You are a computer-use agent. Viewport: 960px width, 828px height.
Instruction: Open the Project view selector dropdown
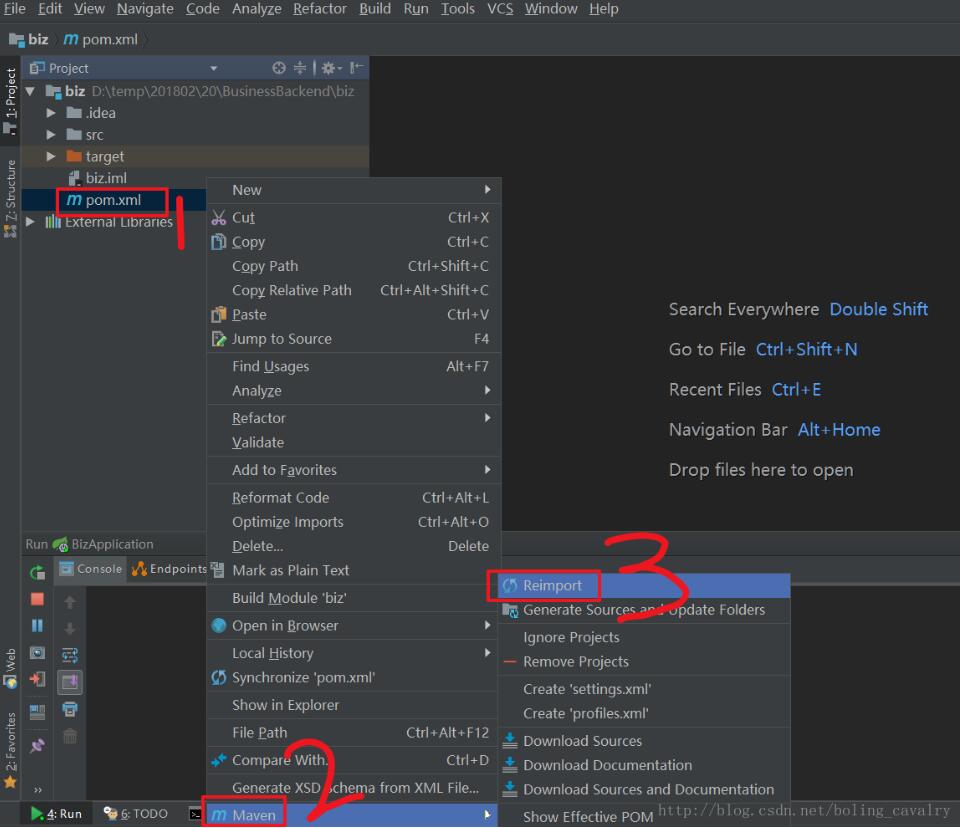pyautogui.click(x=215, y=67)
